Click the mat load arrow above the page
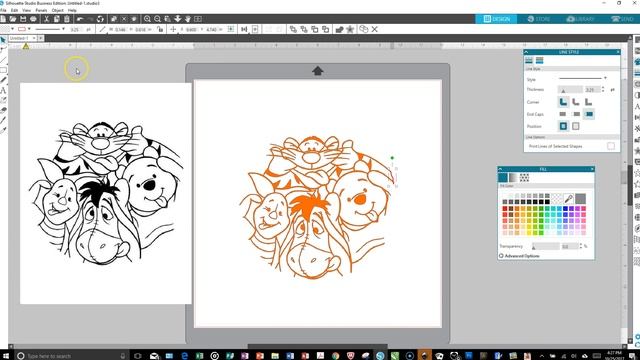This screenshot has width=640, height=360. [x=318, y=71]
